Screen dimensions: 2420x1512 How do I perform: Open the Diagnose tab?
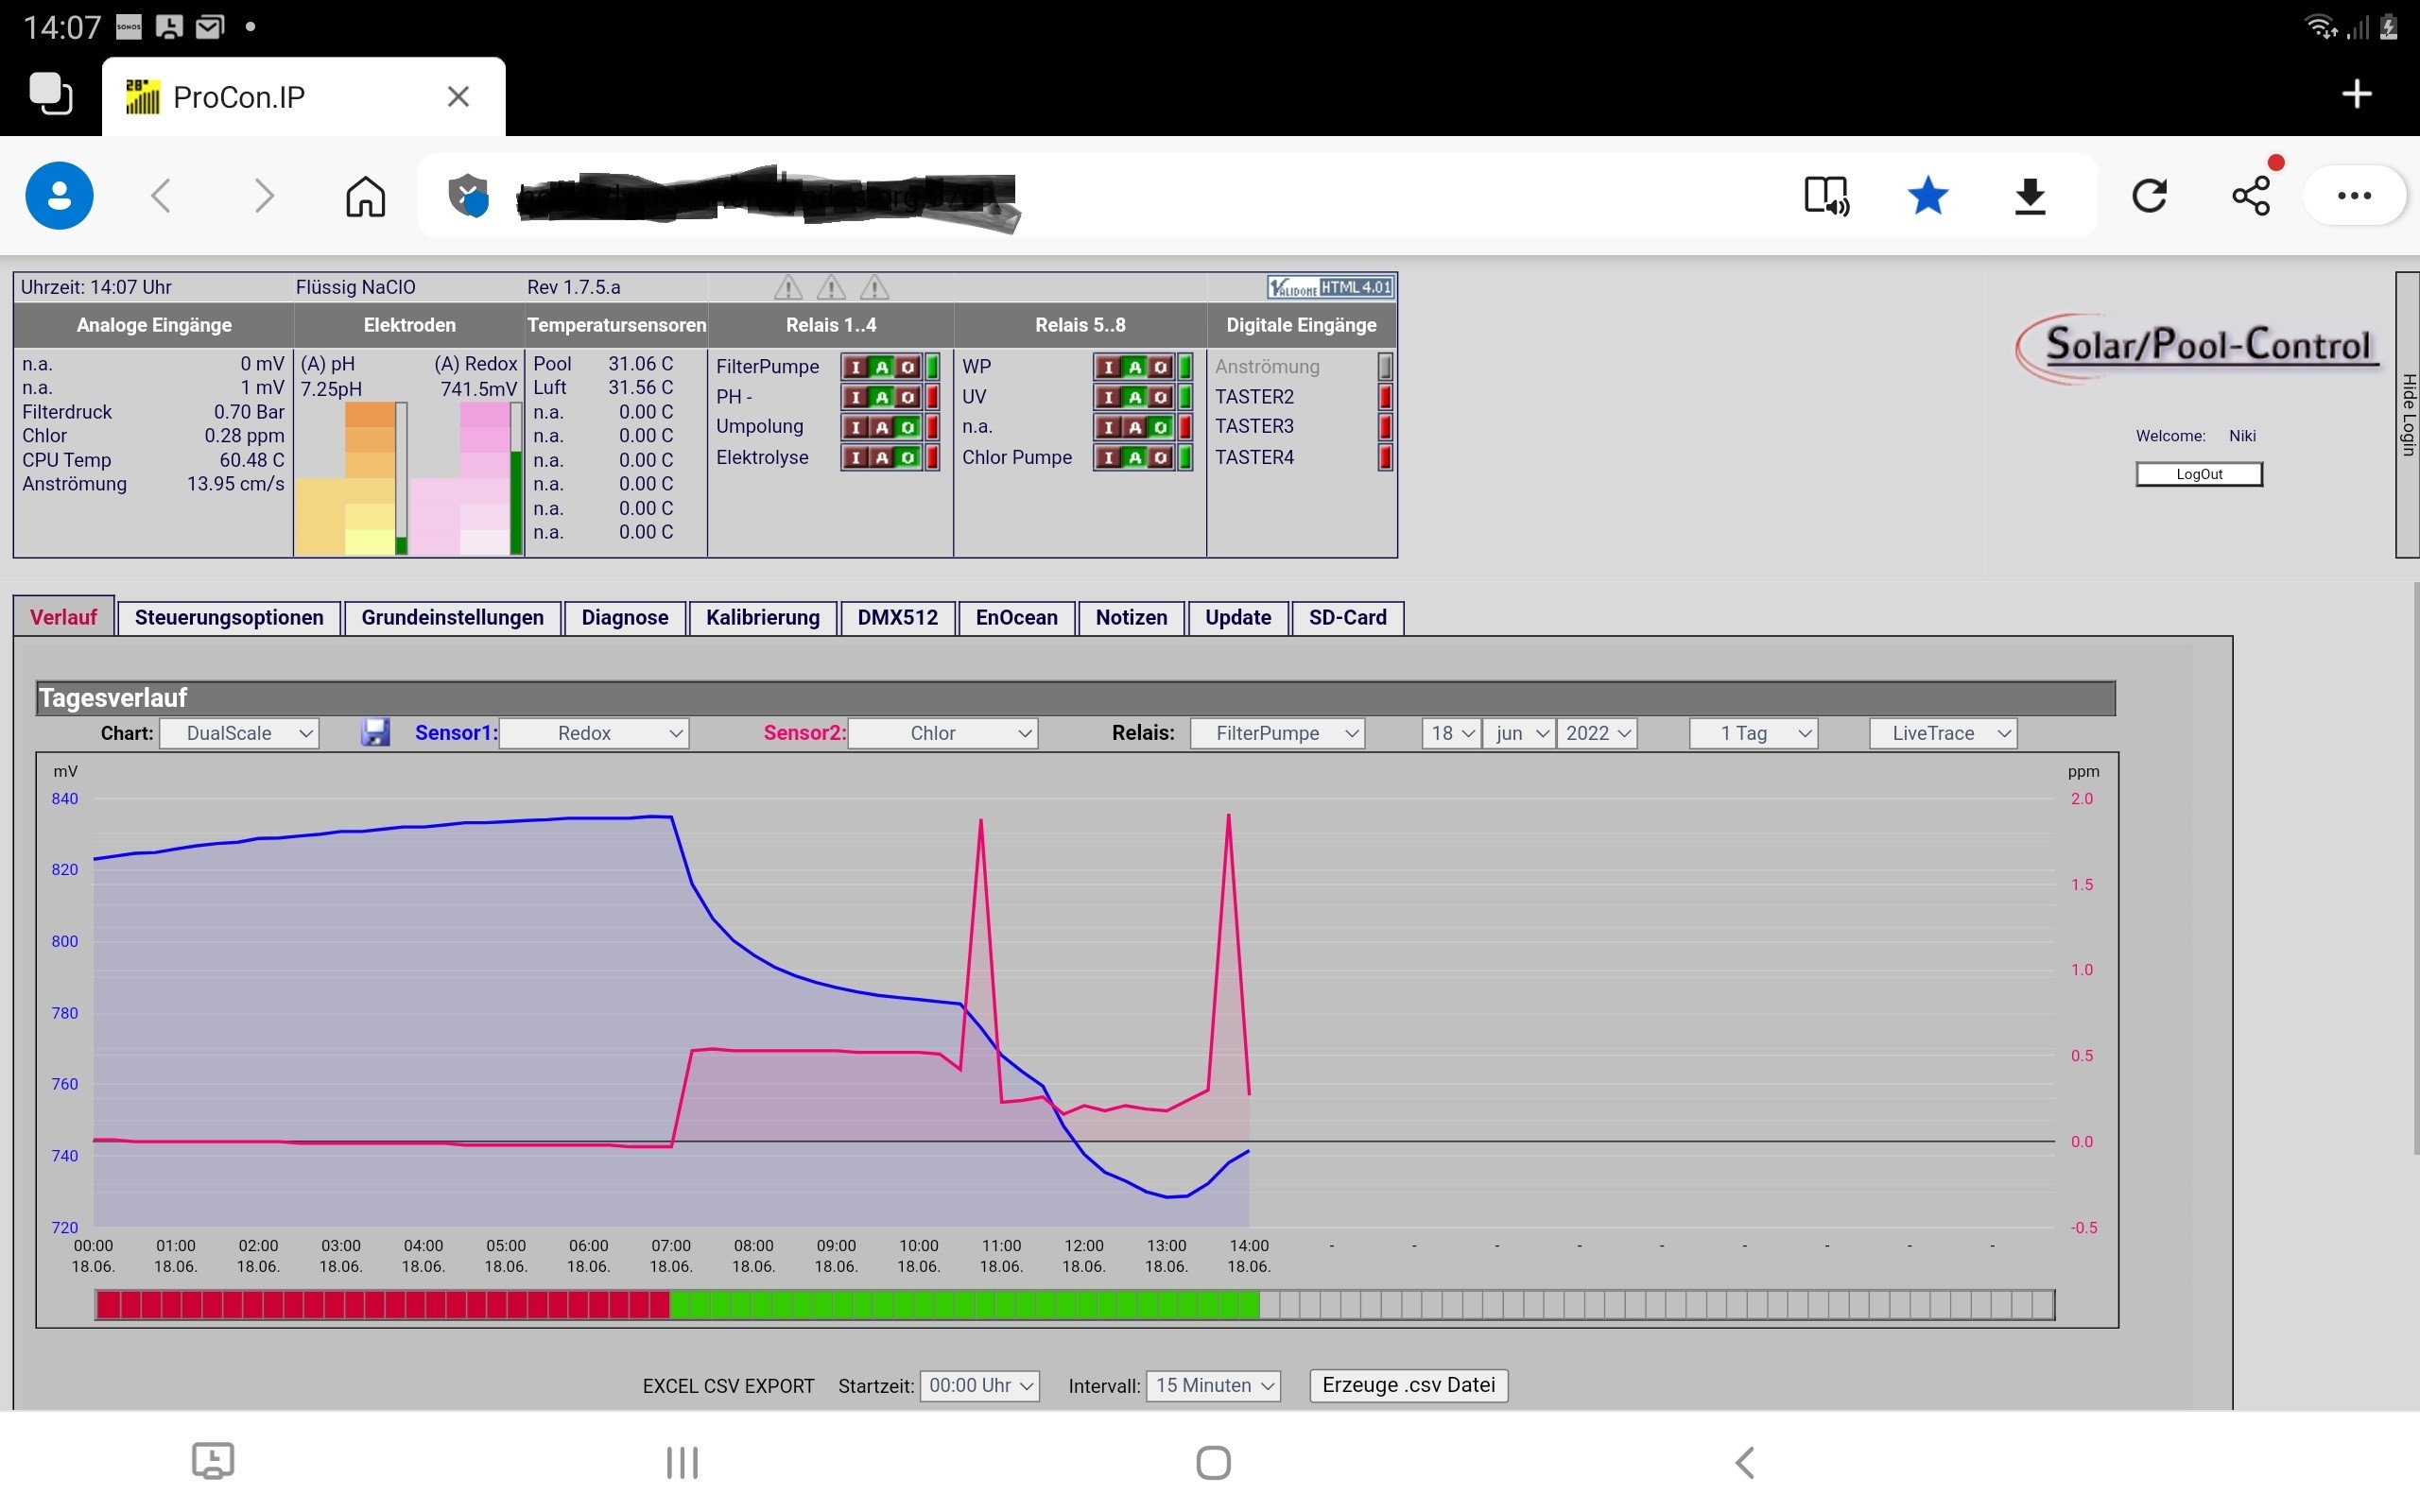(x=625, y=617)
